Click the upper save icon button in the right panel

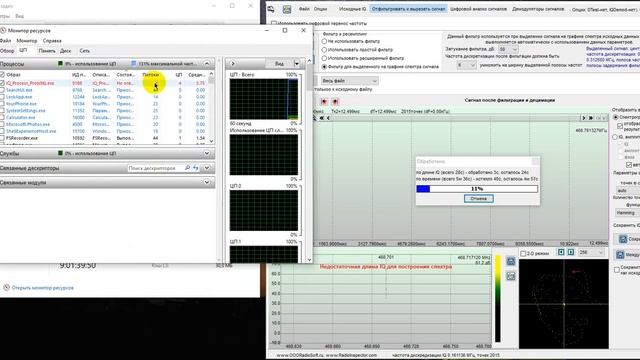point(623,239)
